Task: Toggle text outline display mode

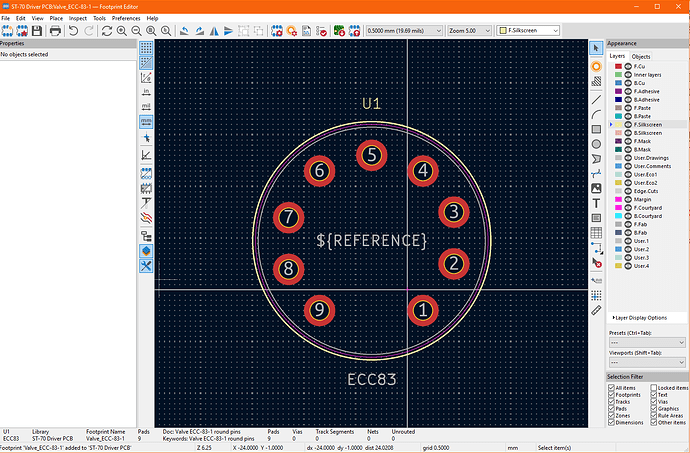Action: click(x=146, y=203)
